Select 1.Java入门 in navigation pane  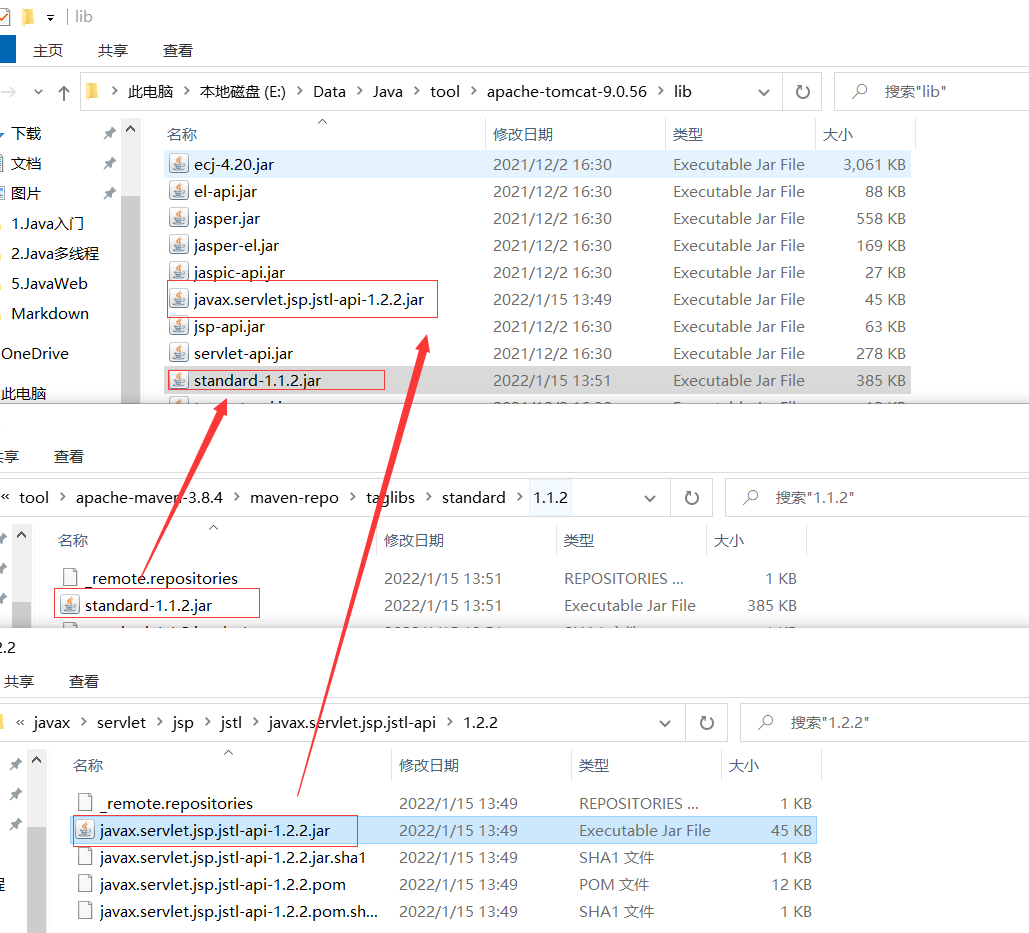(47, 224)
